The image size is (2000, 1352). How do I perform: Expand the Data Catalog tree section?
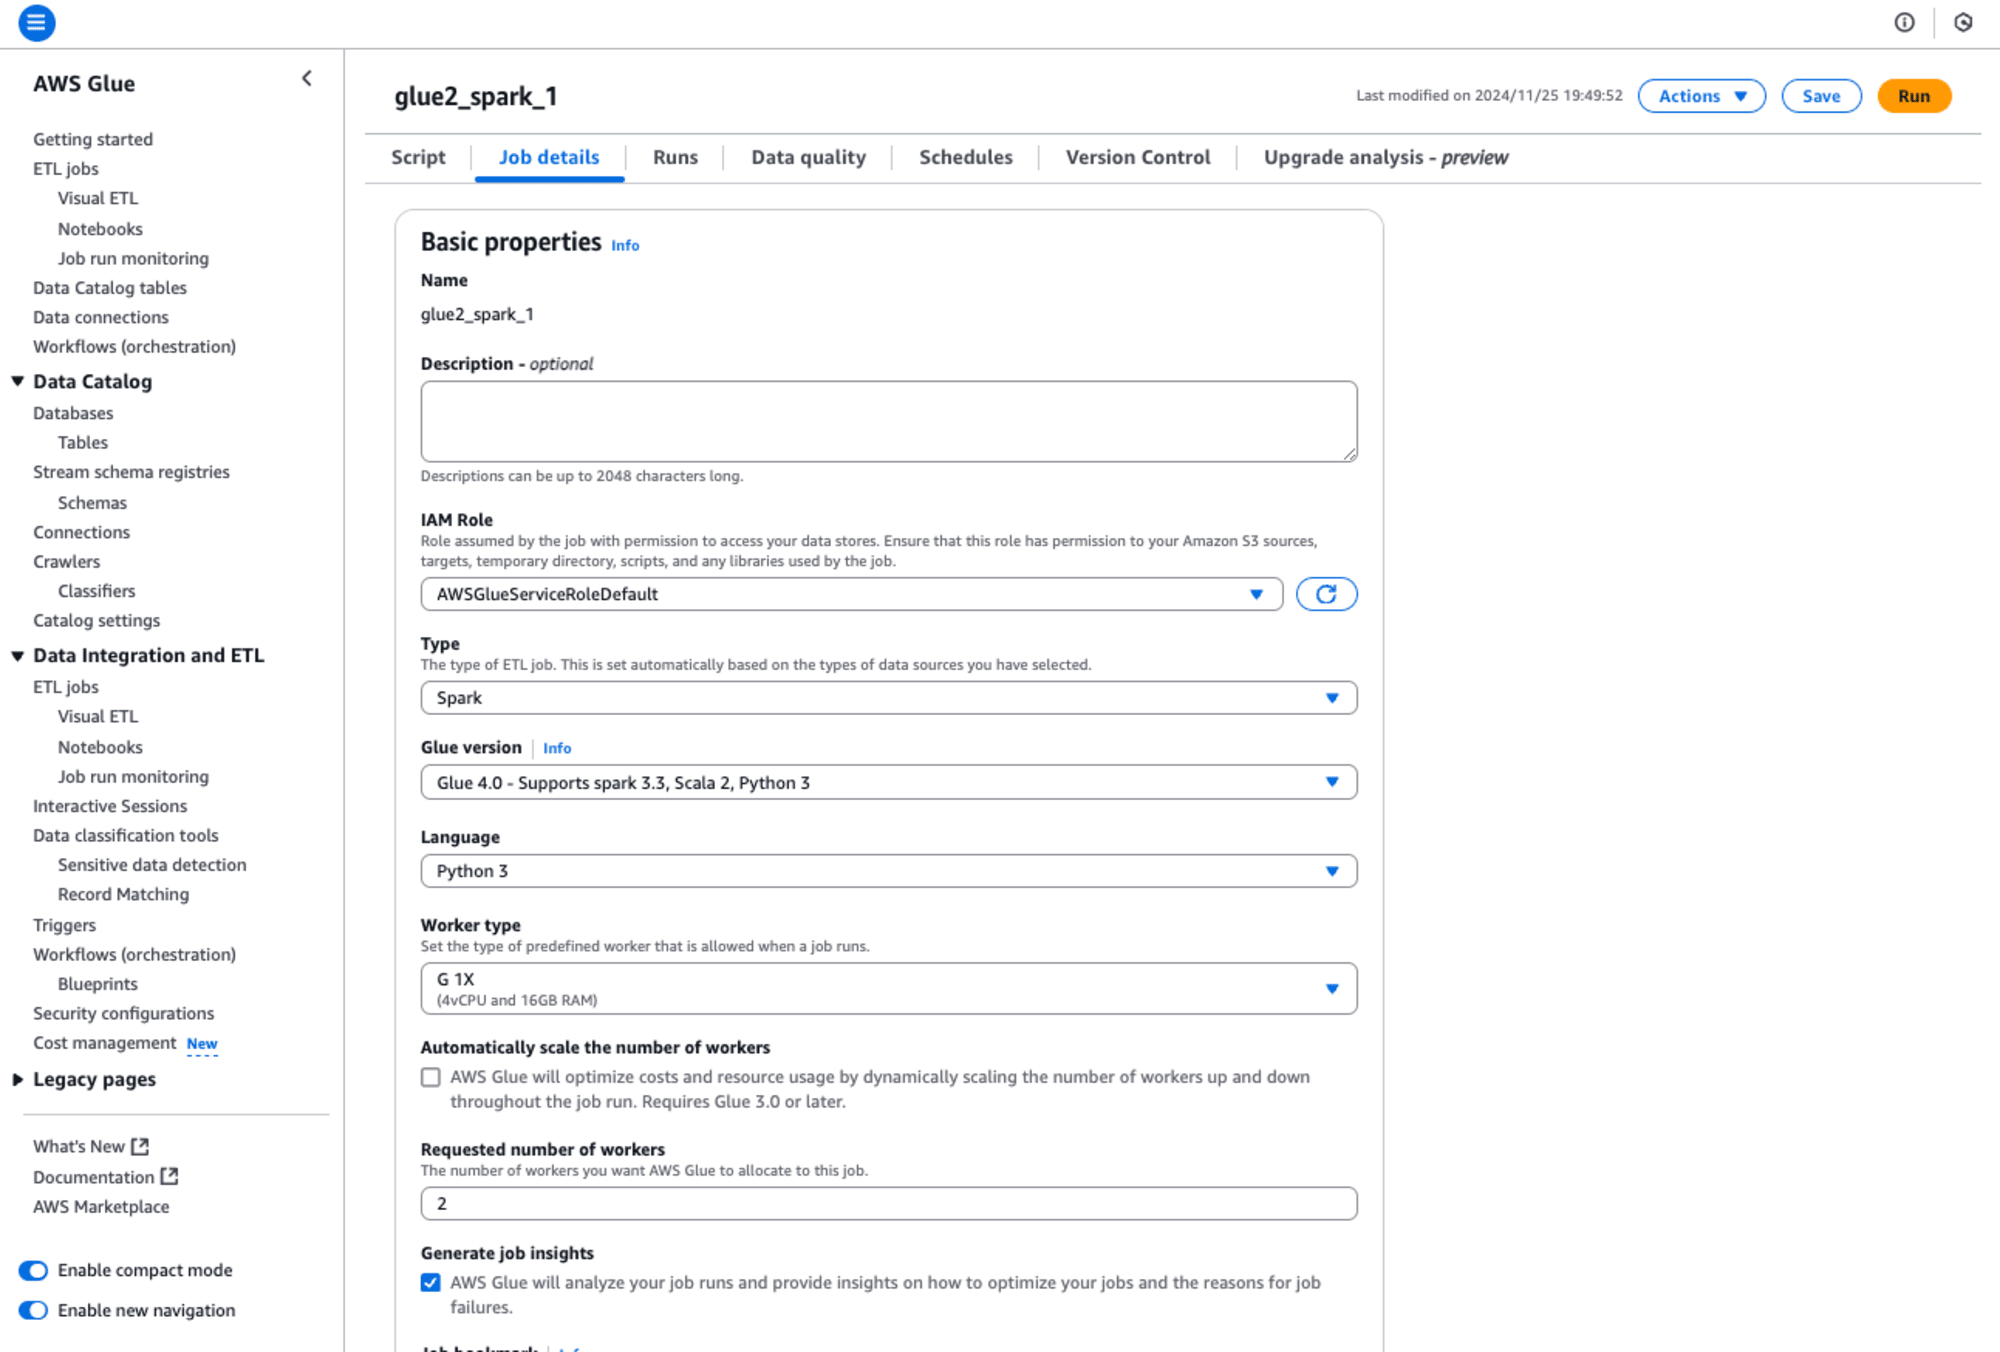click(18, 380)
